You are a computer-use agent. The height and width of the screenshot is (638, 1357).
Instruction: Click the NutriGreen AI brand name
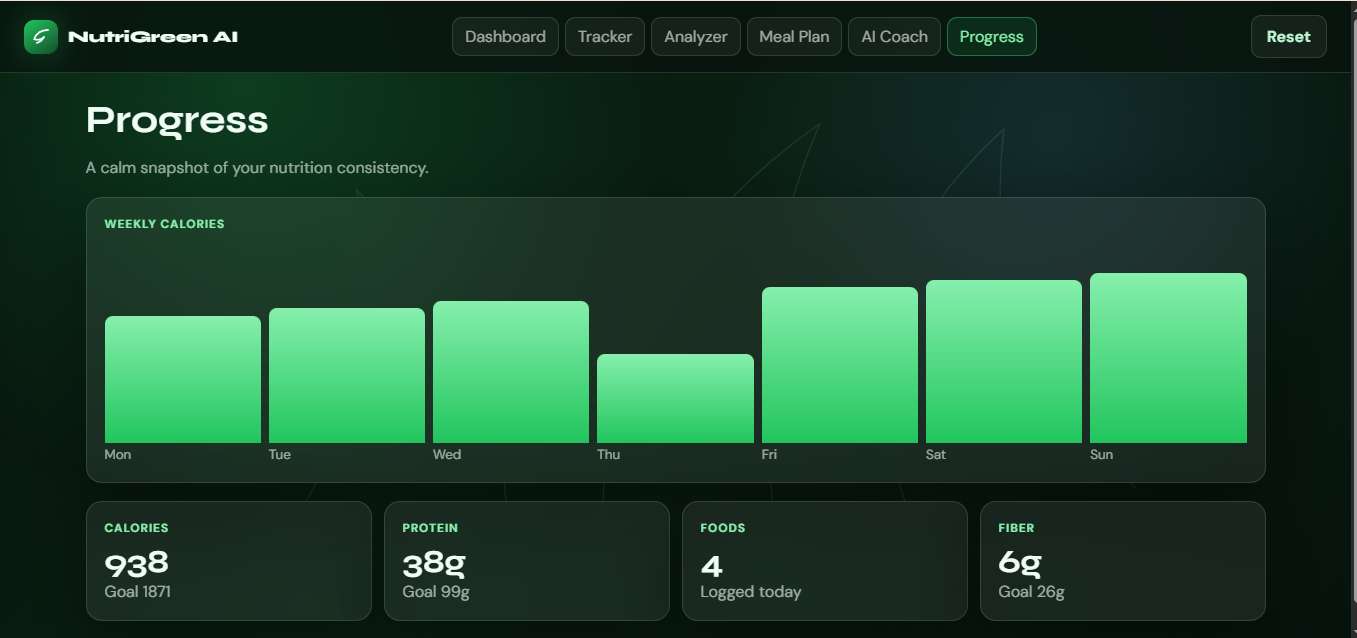click(x=153, y=37)
